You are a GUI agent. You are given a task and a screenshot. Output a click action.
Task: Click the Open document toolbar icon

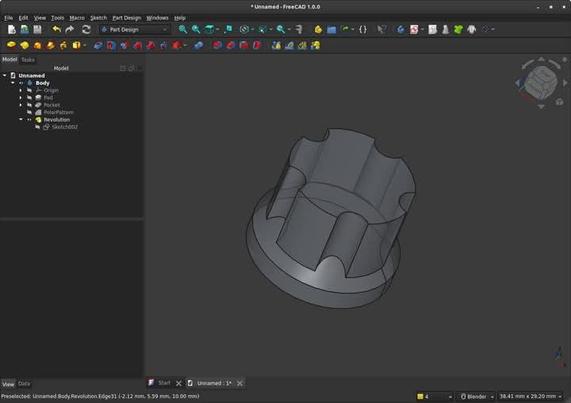click(24, 29)
